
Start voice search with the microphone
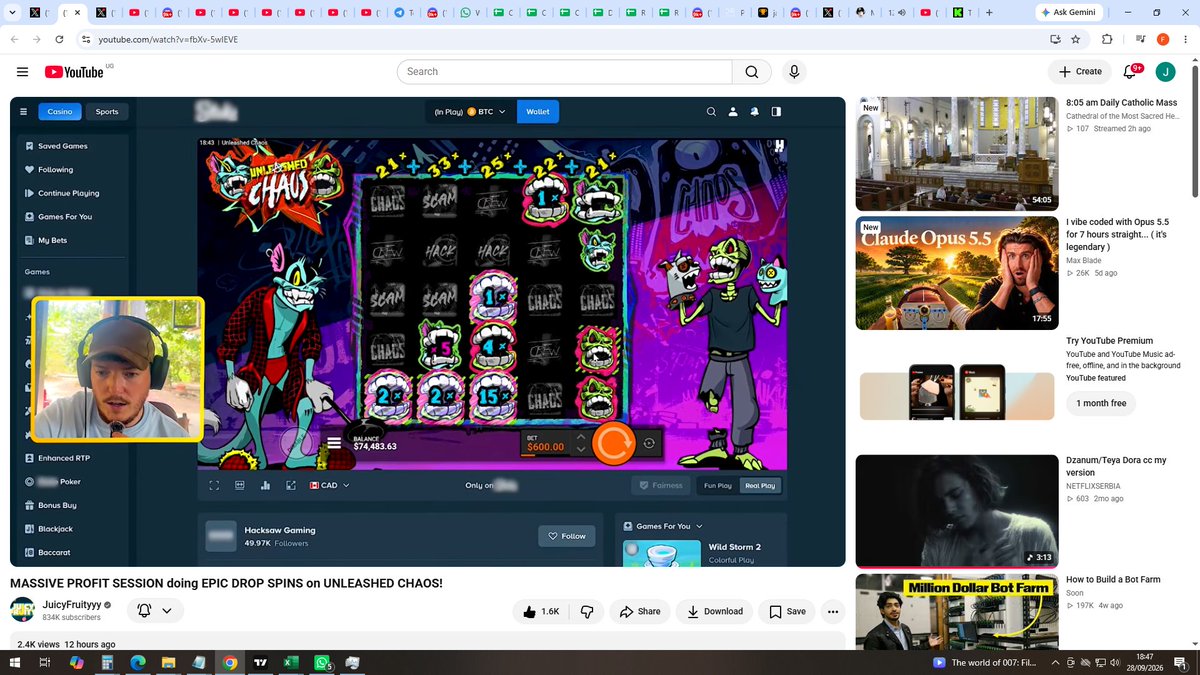pyautogui.click(x=794, y=72)
